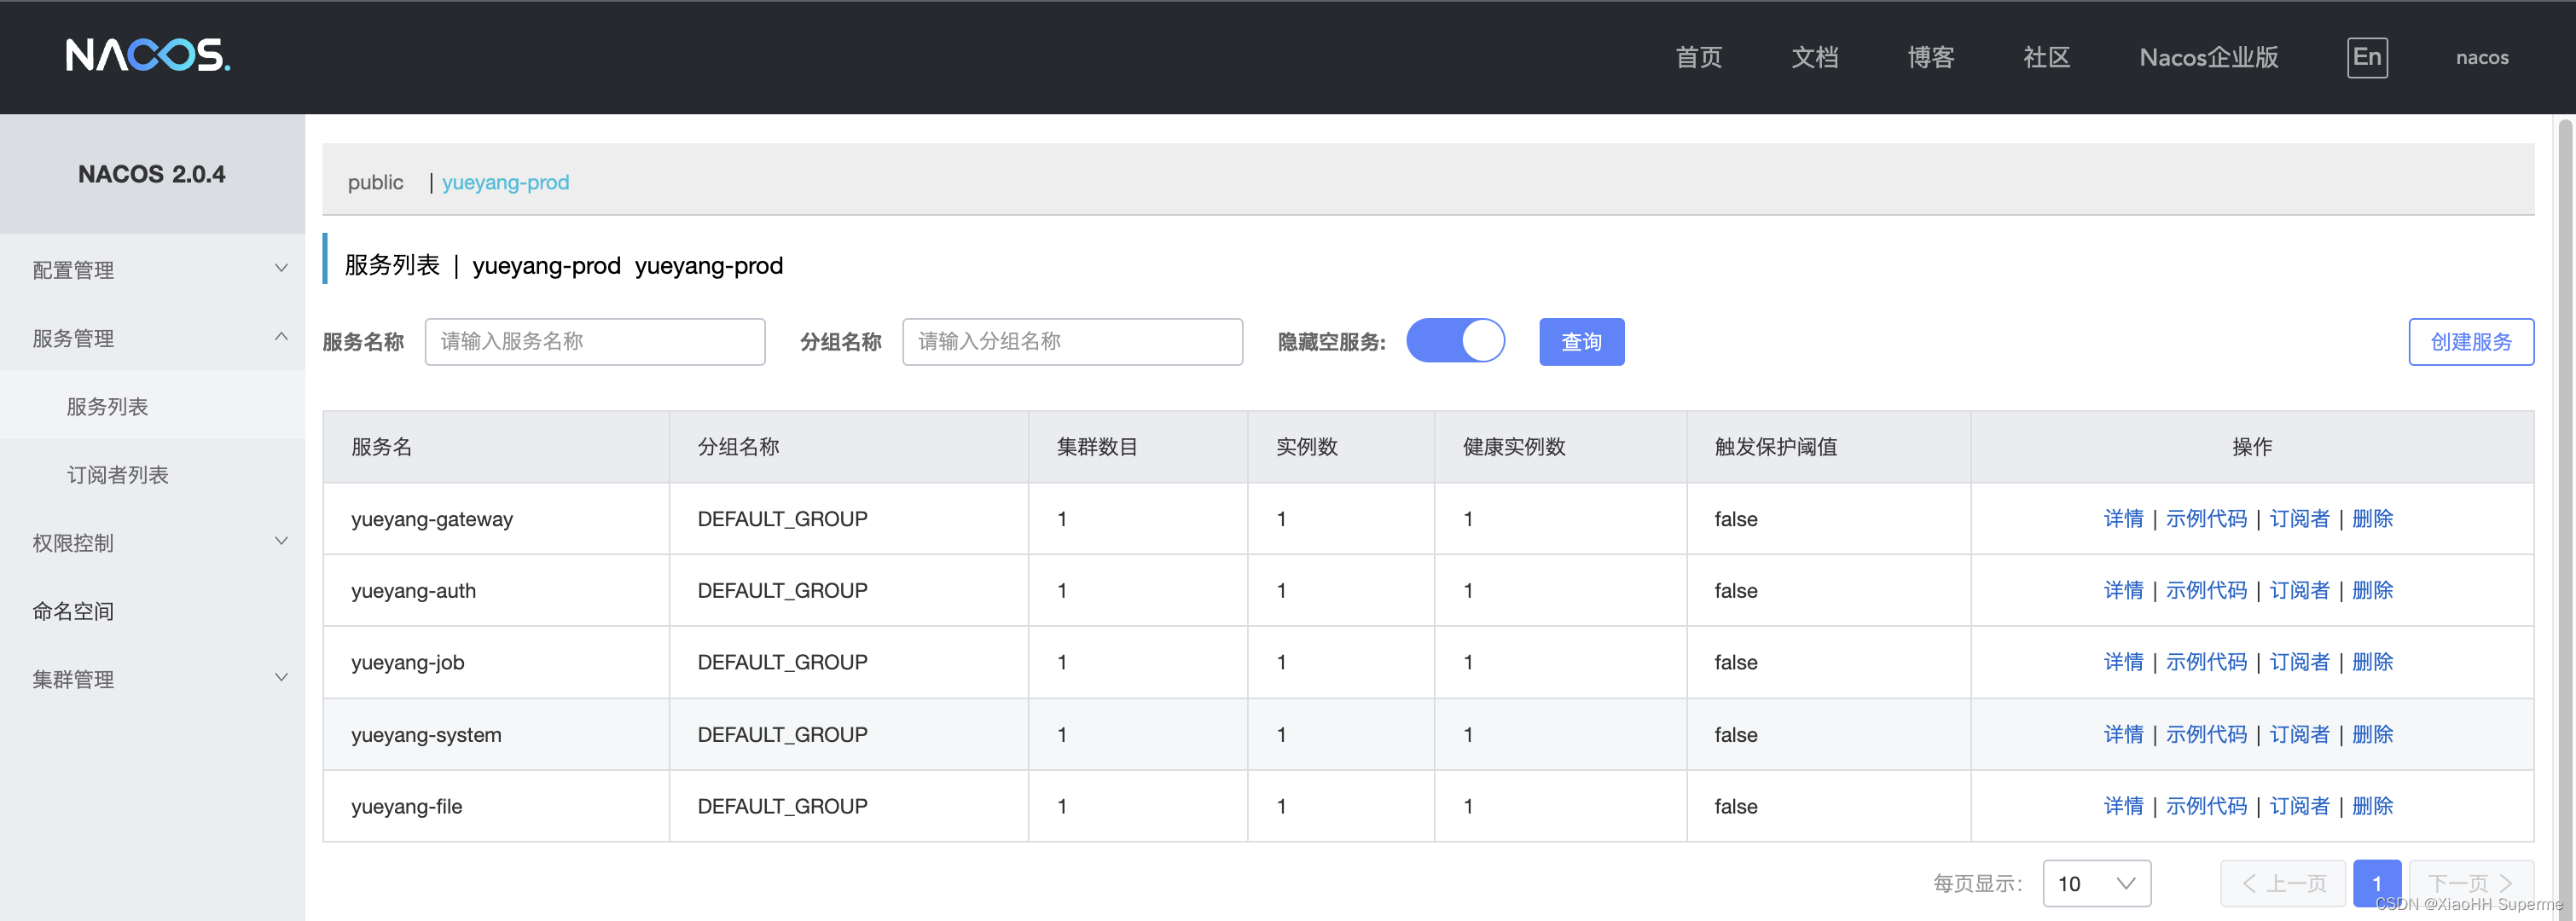The height and width of the screenshot is (921, 2576).
Task: Toggle the hide empty services switch
Action: click(1455, 341)
